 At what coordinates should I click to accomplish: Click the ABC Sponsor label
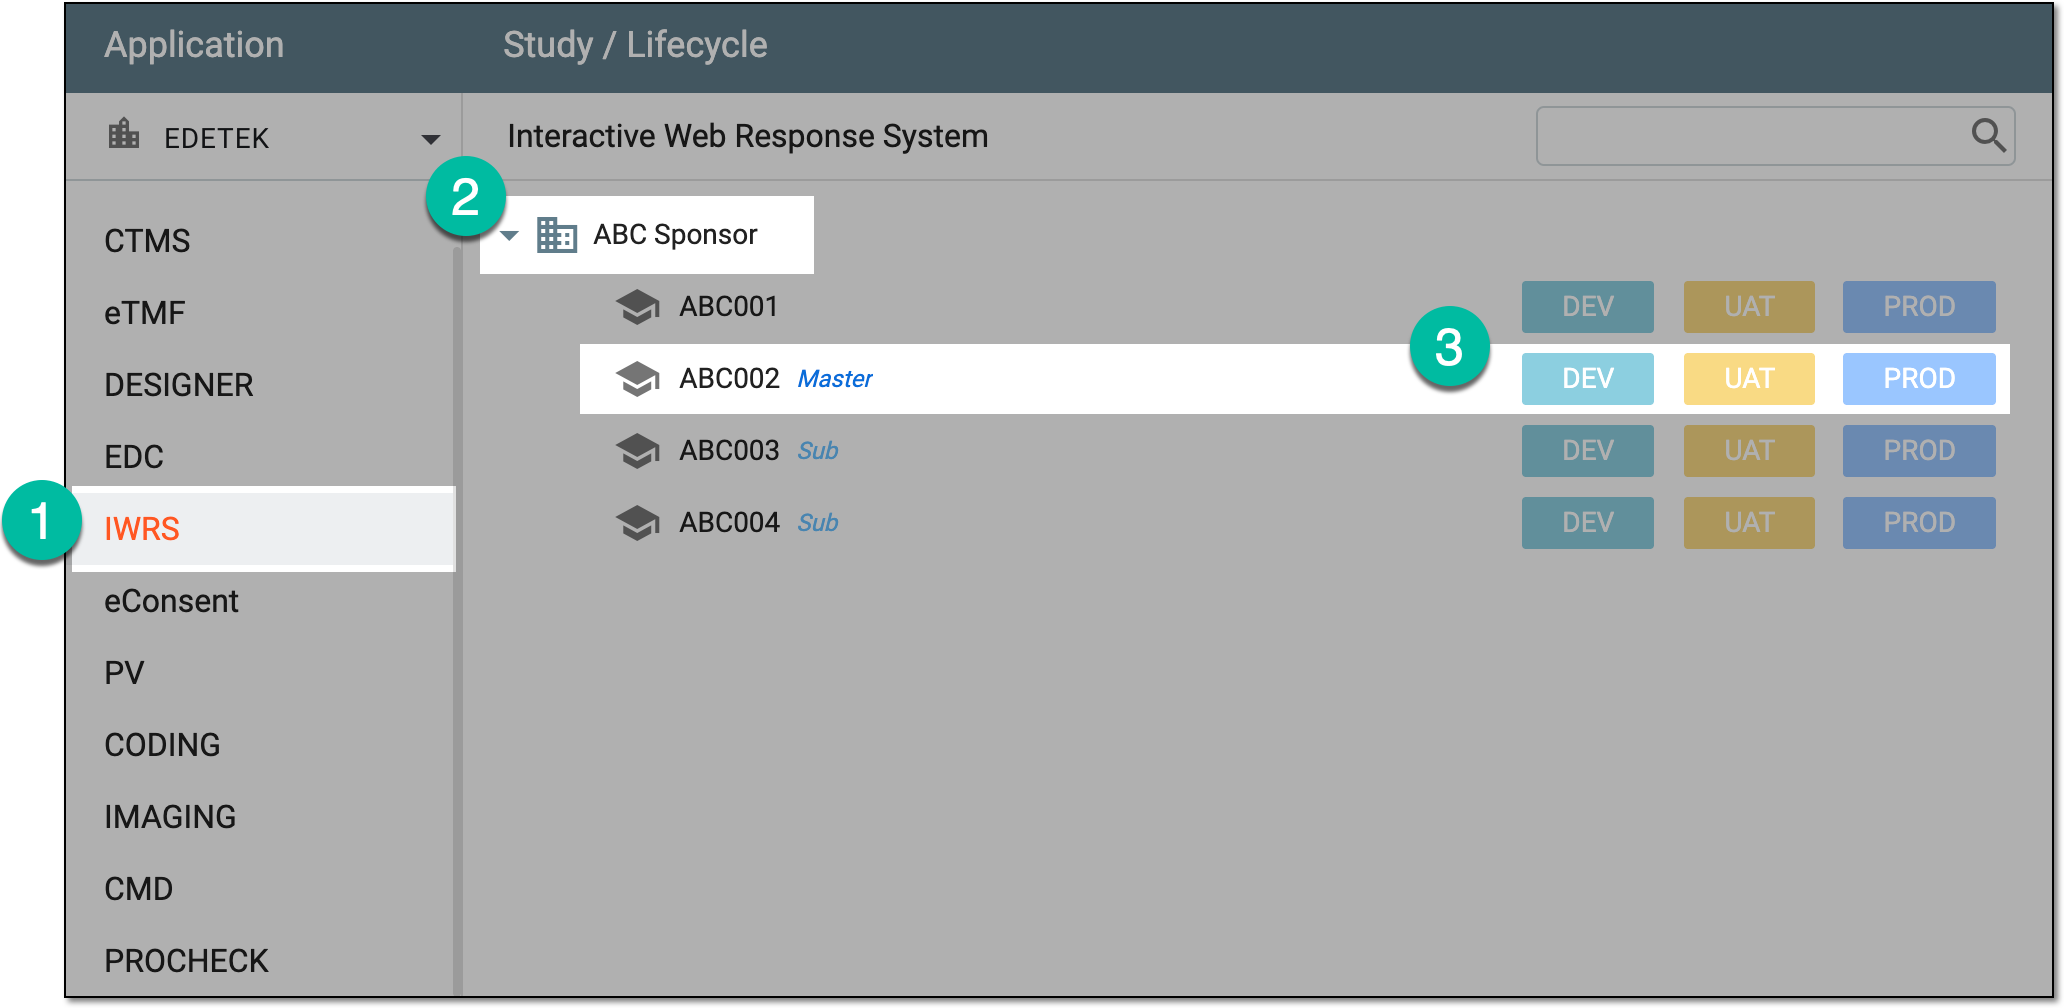pos(675,235)
